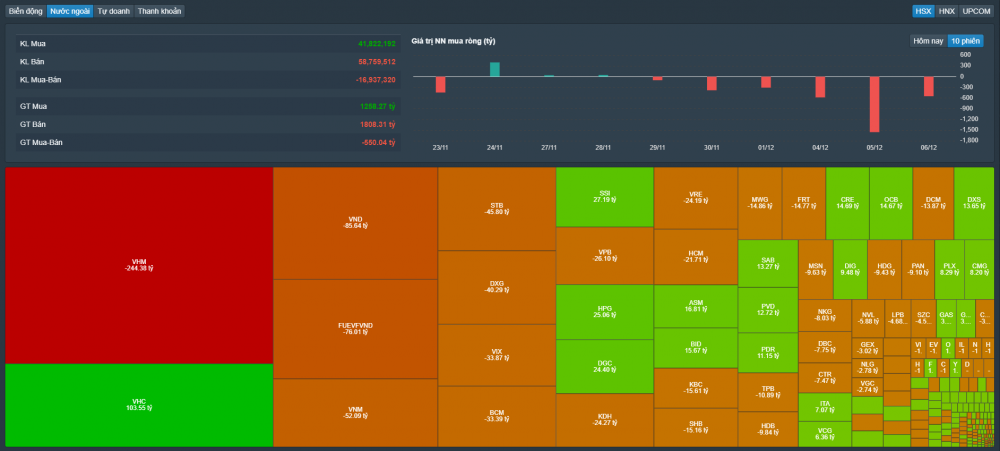Select the FRT treemap tile

click(804, 203)
